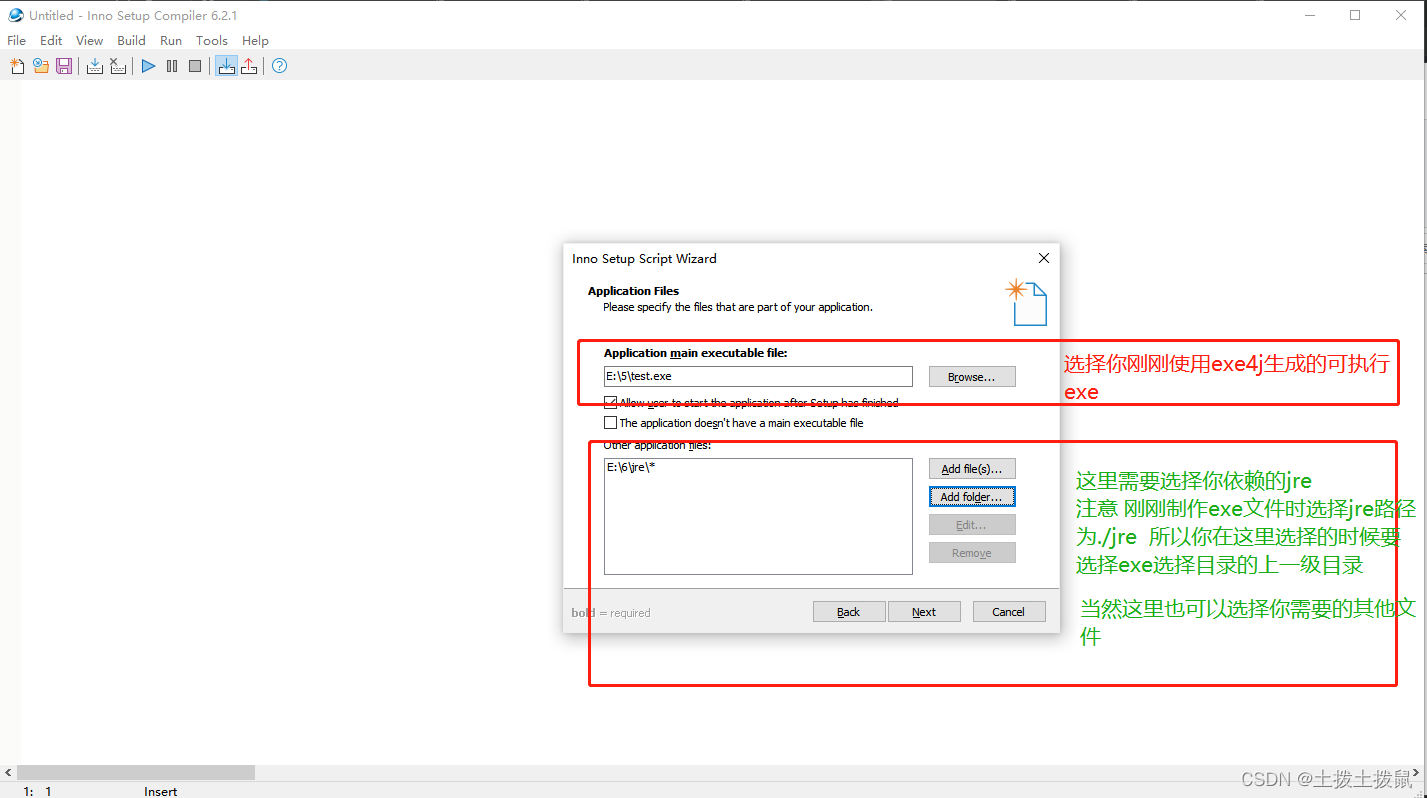Image resolution: width=1427 pixels, height=798 pixels.
Task: Click the Next button in the wizard
Action: [x=924, y=612]
